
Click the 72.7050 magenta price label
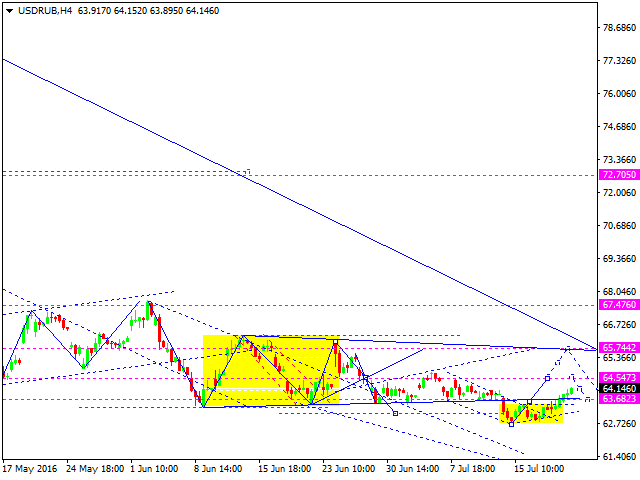pyautogui.click(x=619, y=175)
